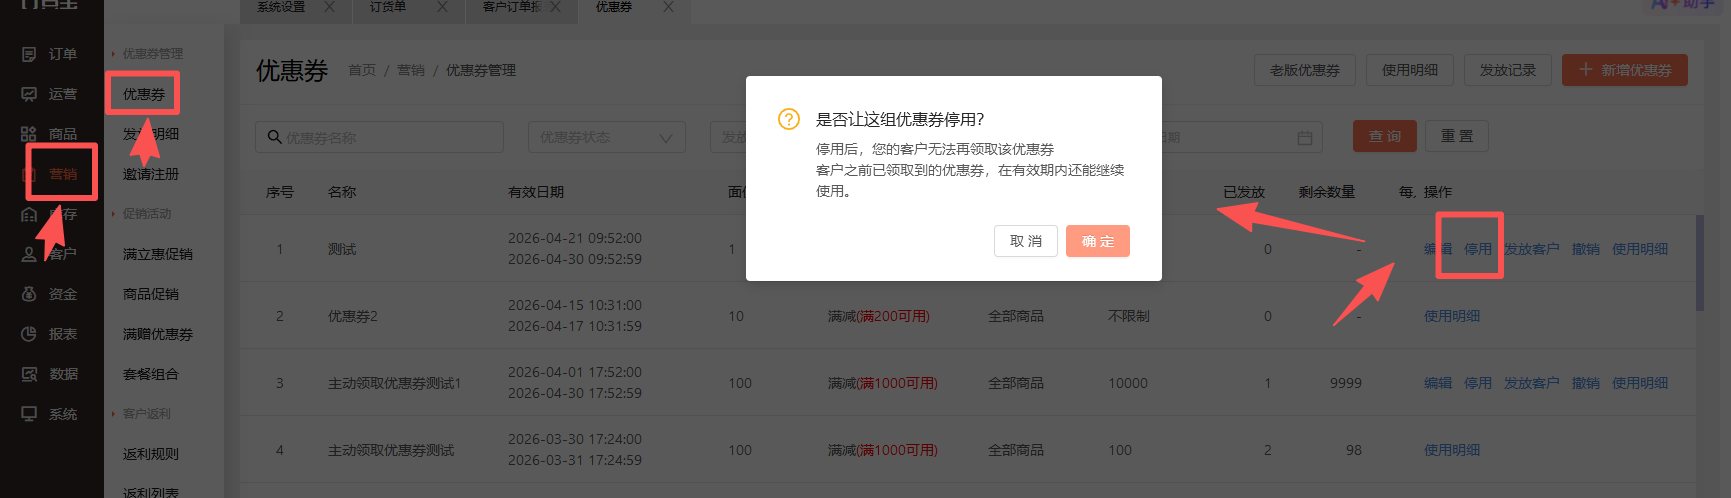This screenshot has width=1731, height=498.
Task: Click 停用 for 主动领取优惠券测试1 row
Action: tap(1478, 383)
